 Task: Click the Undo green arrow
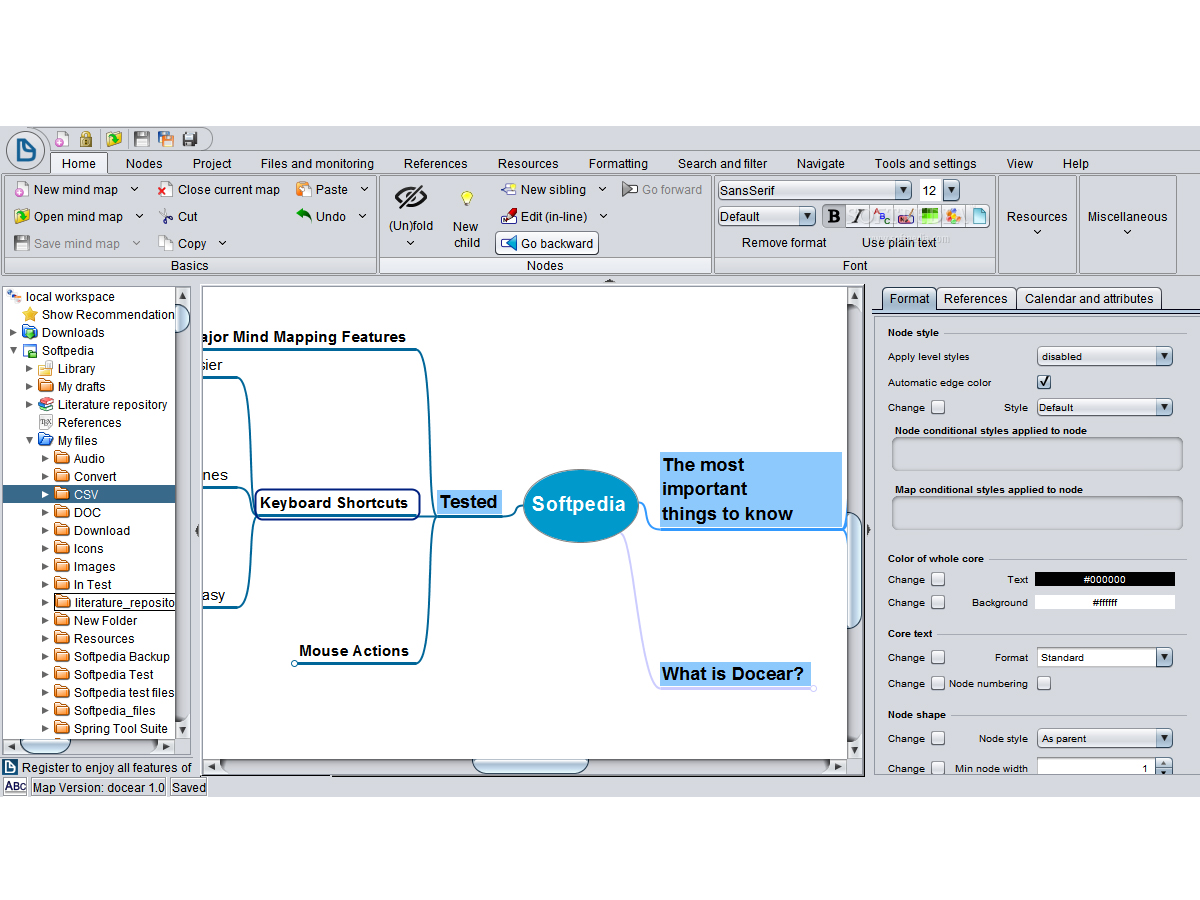[x=305, y=216]
